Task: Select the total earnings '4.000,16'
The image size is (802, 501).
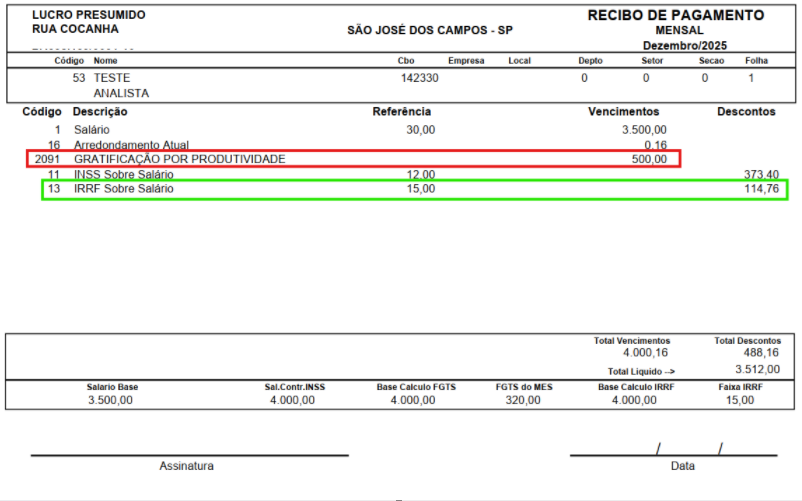Action: click(645, 352)
